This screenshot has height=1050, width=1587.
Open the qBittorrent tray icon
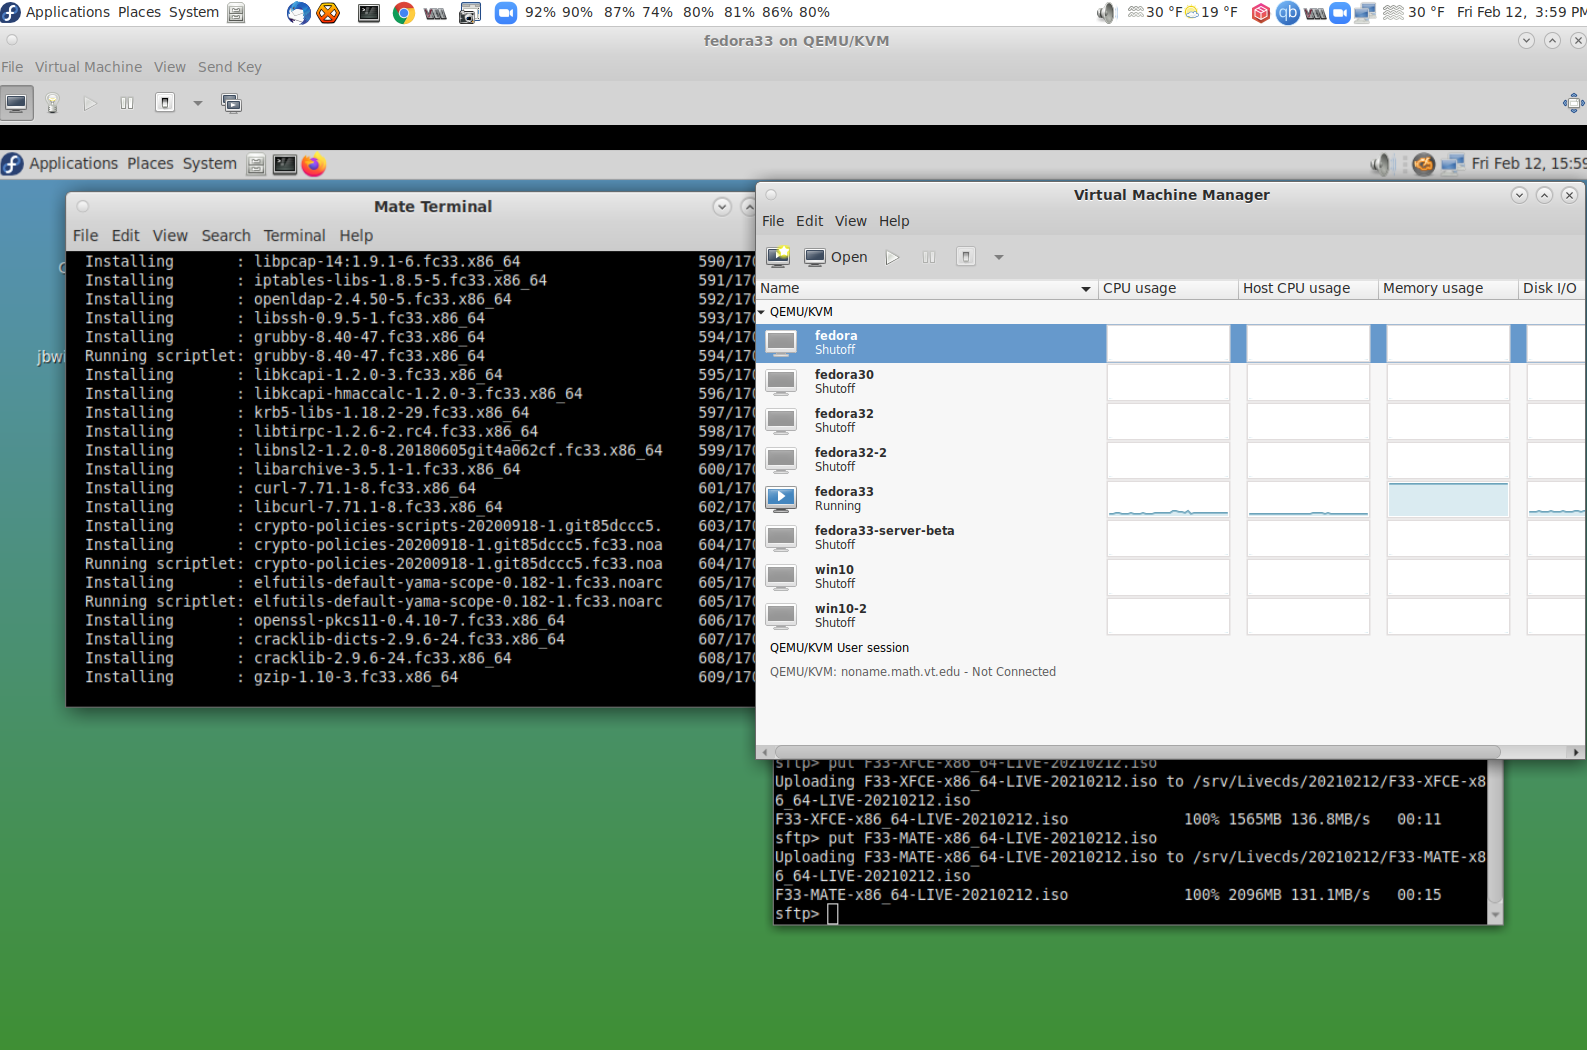(x=1288, y=13)
